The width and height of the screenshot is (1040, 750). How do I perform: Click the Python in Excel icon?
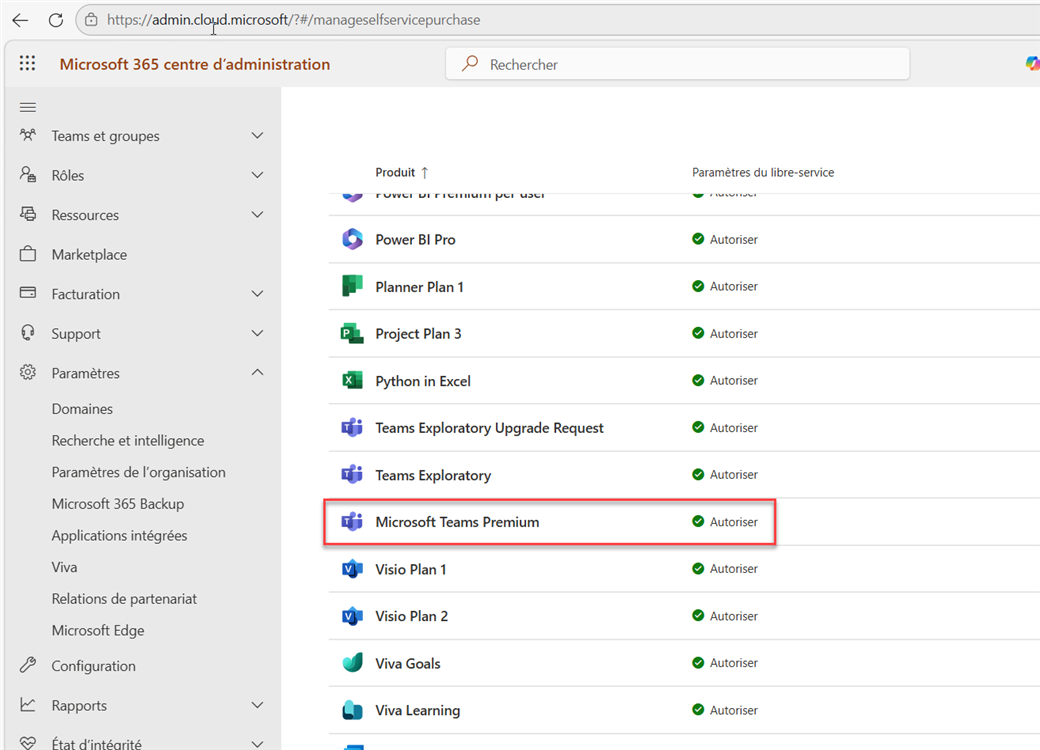click(352, 381)
